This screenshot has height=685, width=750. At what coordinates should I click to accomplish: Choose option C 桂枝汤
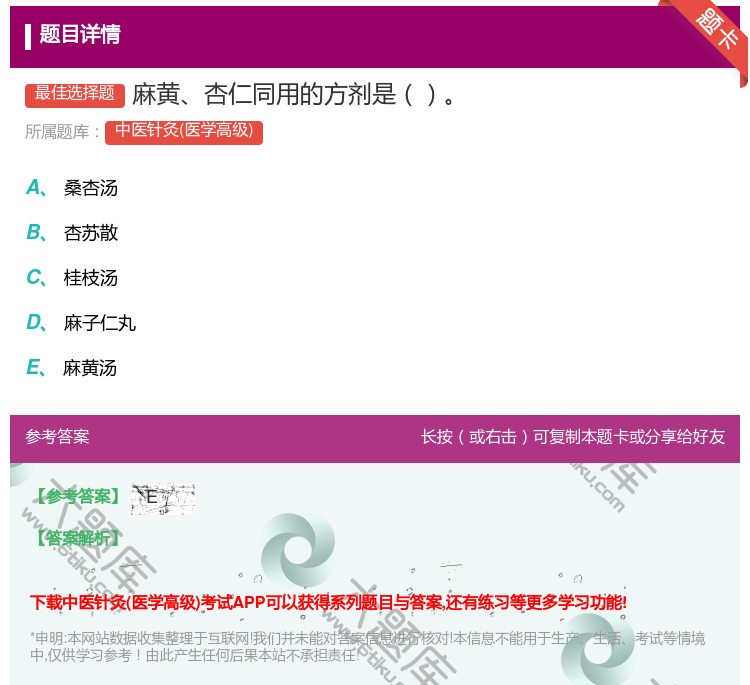72,278
